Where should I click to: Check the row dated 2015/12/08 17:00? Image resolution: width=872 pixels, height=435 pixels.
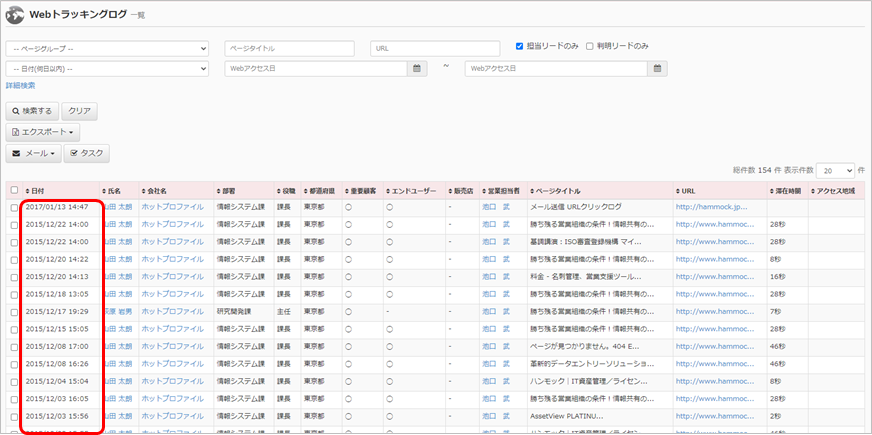[14, 347]
